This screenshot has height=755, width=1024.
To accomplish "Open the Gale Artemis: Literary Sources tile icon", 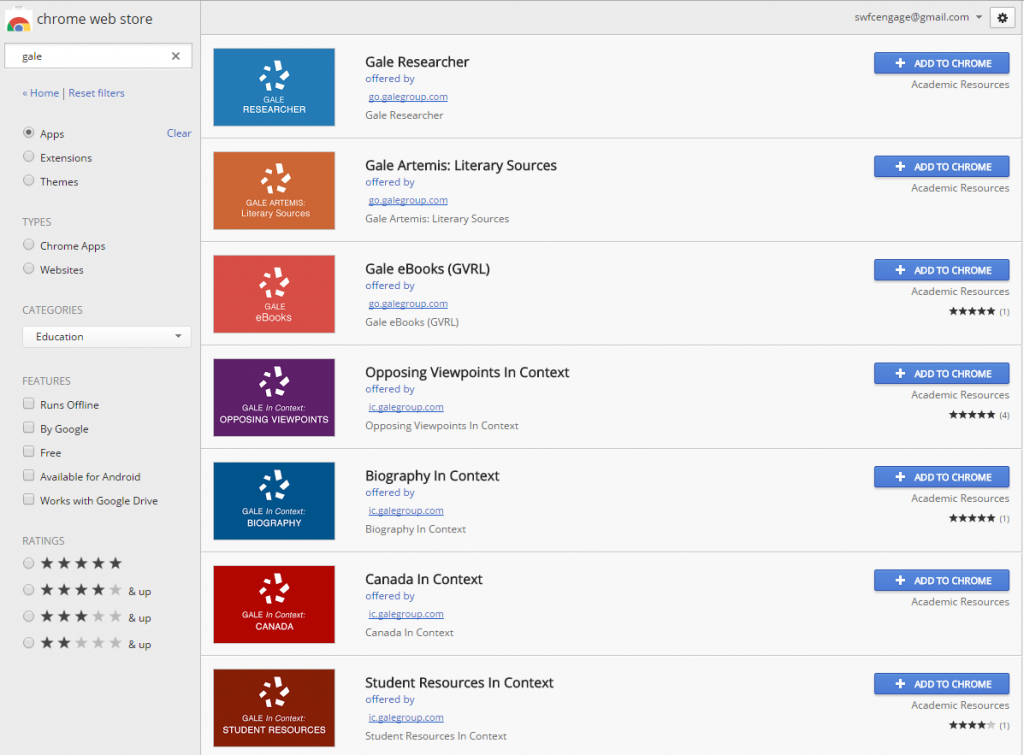I will point(273,190).
